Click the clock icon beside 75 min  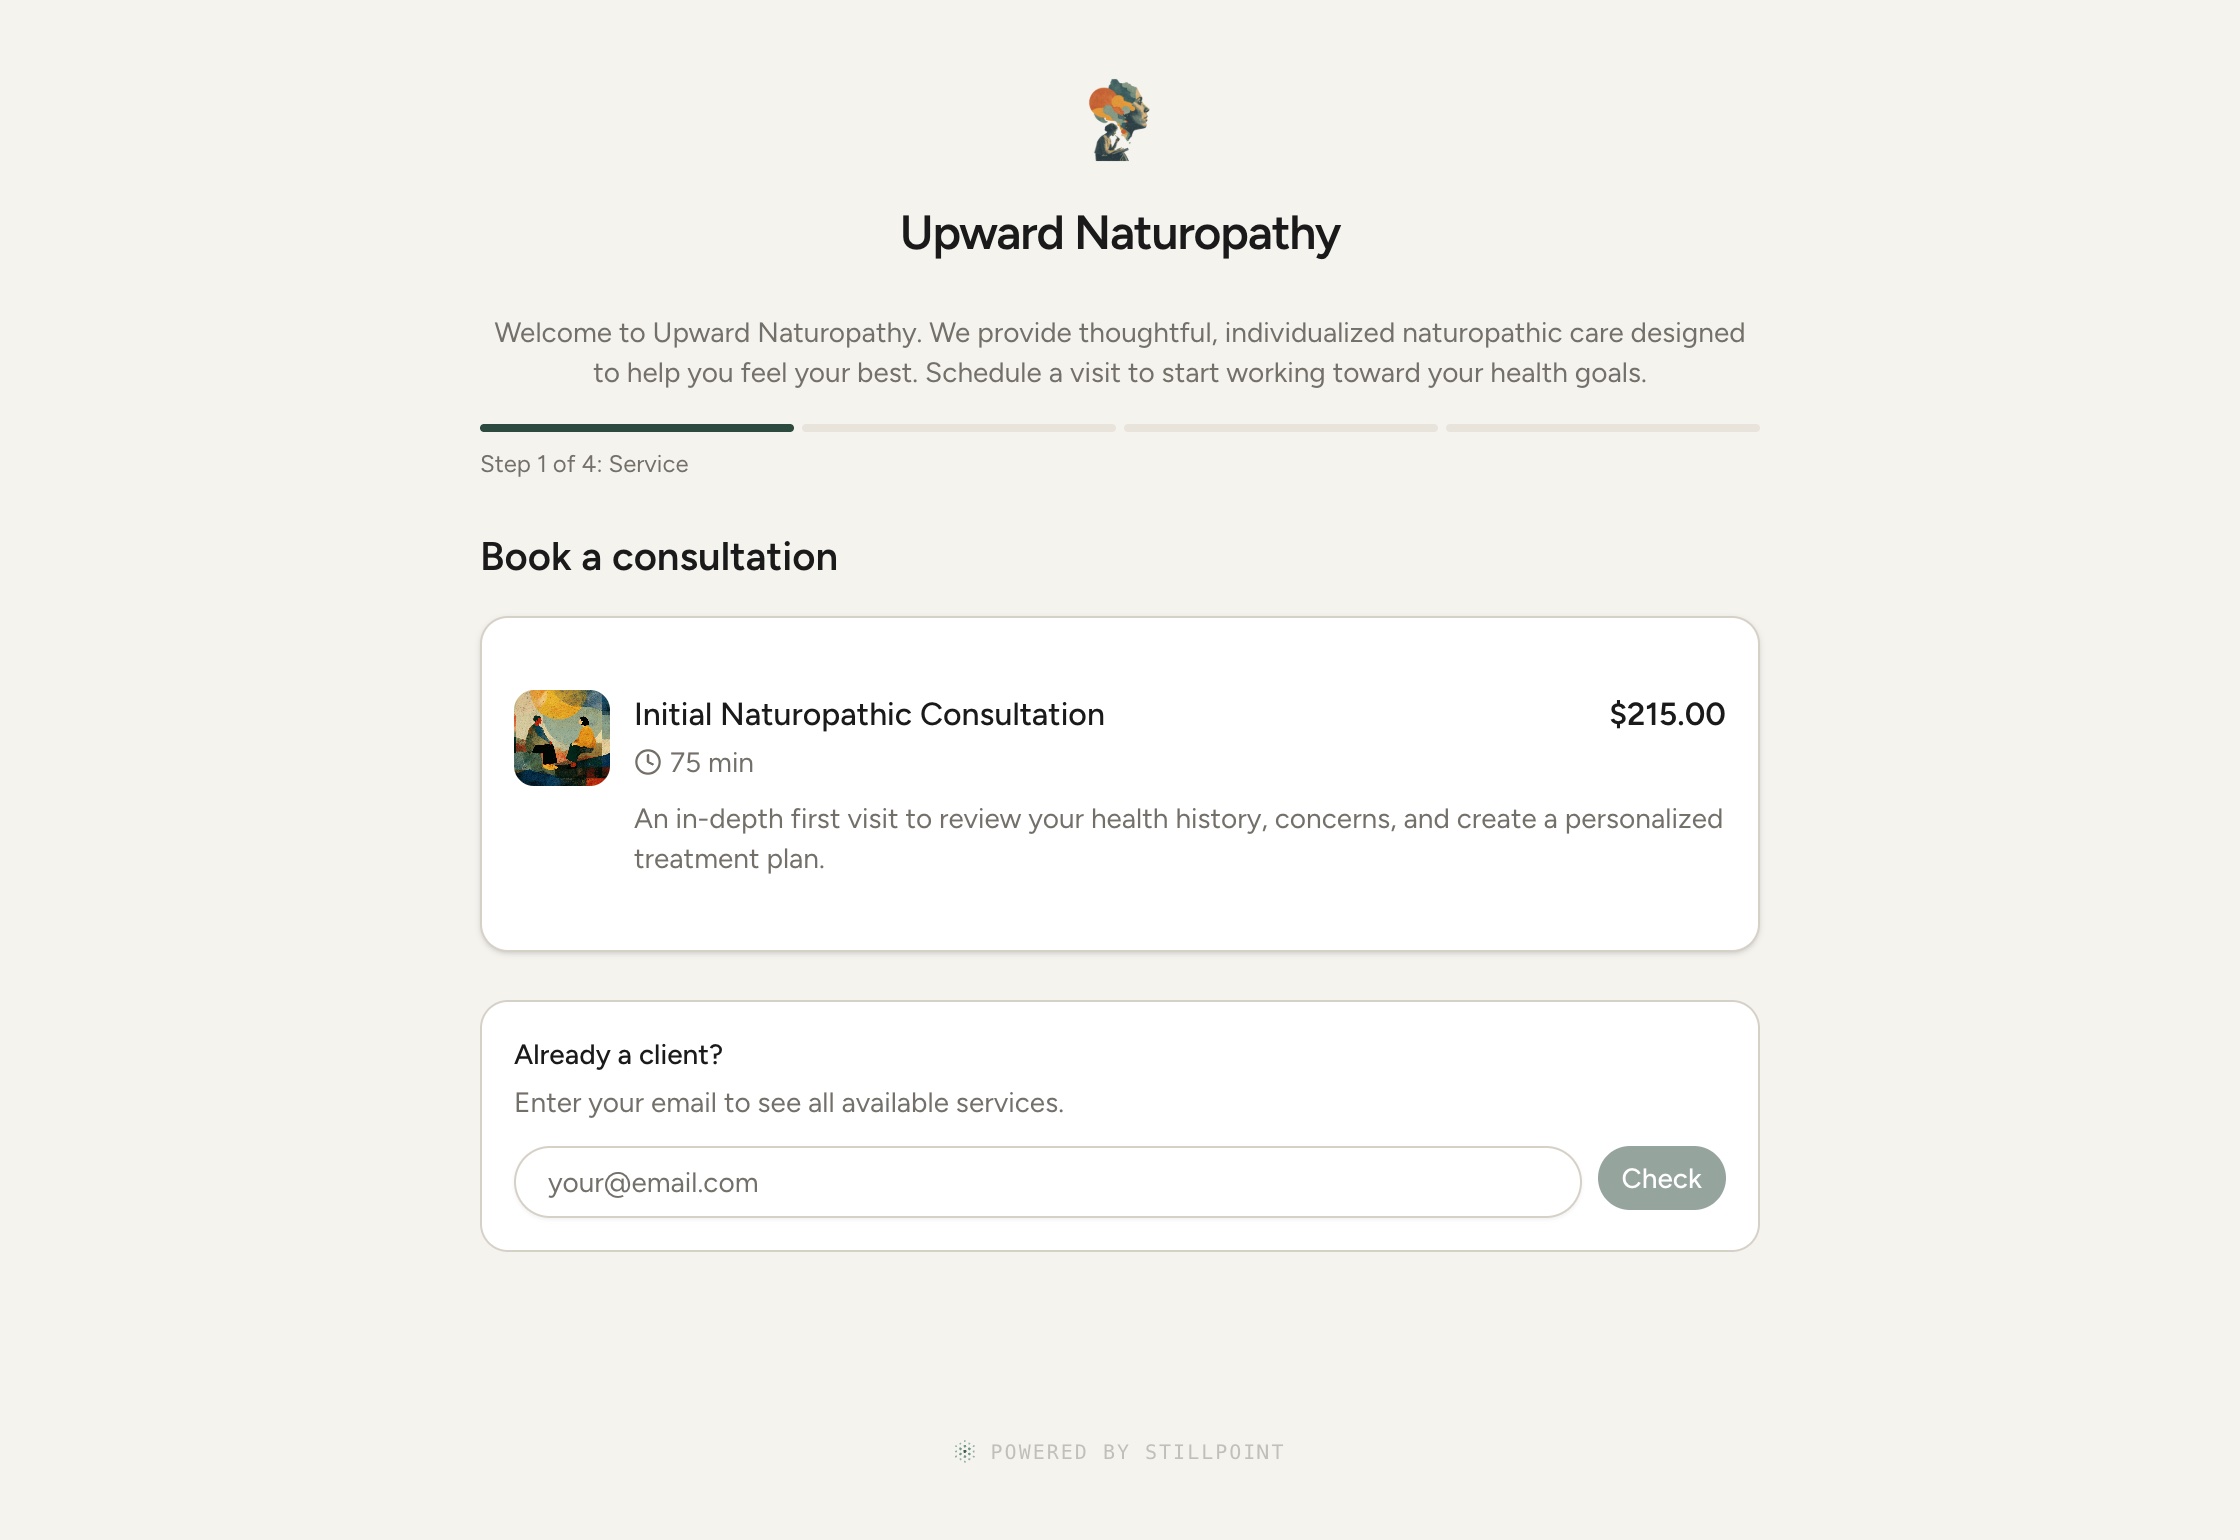coord(648,762)
